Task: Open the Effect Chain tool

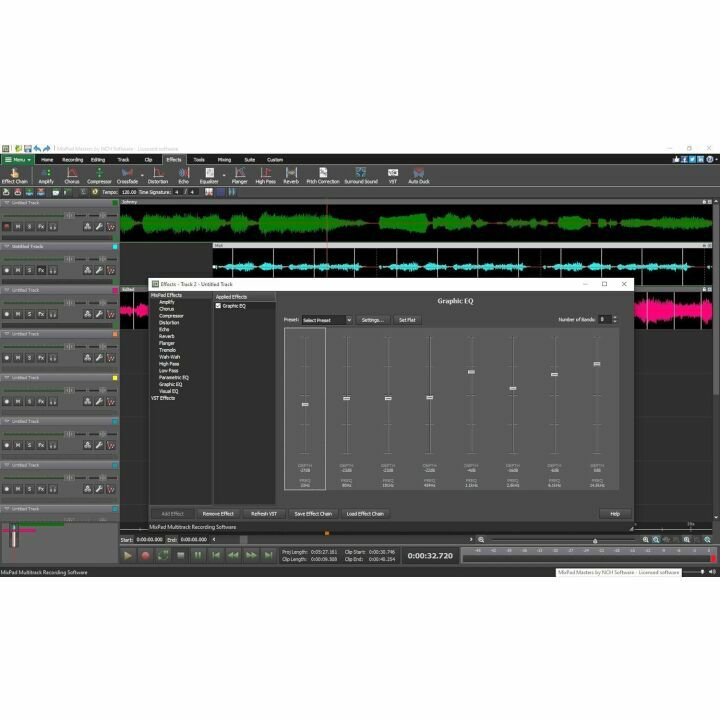Action: click(14, 175)
